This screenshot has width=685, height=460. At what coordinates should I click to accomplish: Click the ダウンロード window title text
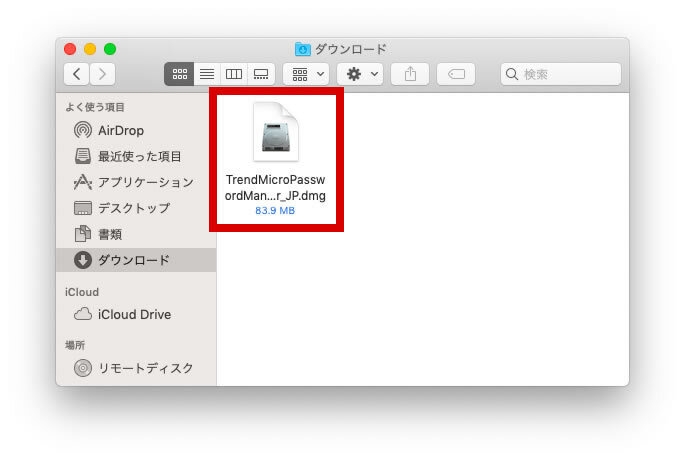(351, 49)
